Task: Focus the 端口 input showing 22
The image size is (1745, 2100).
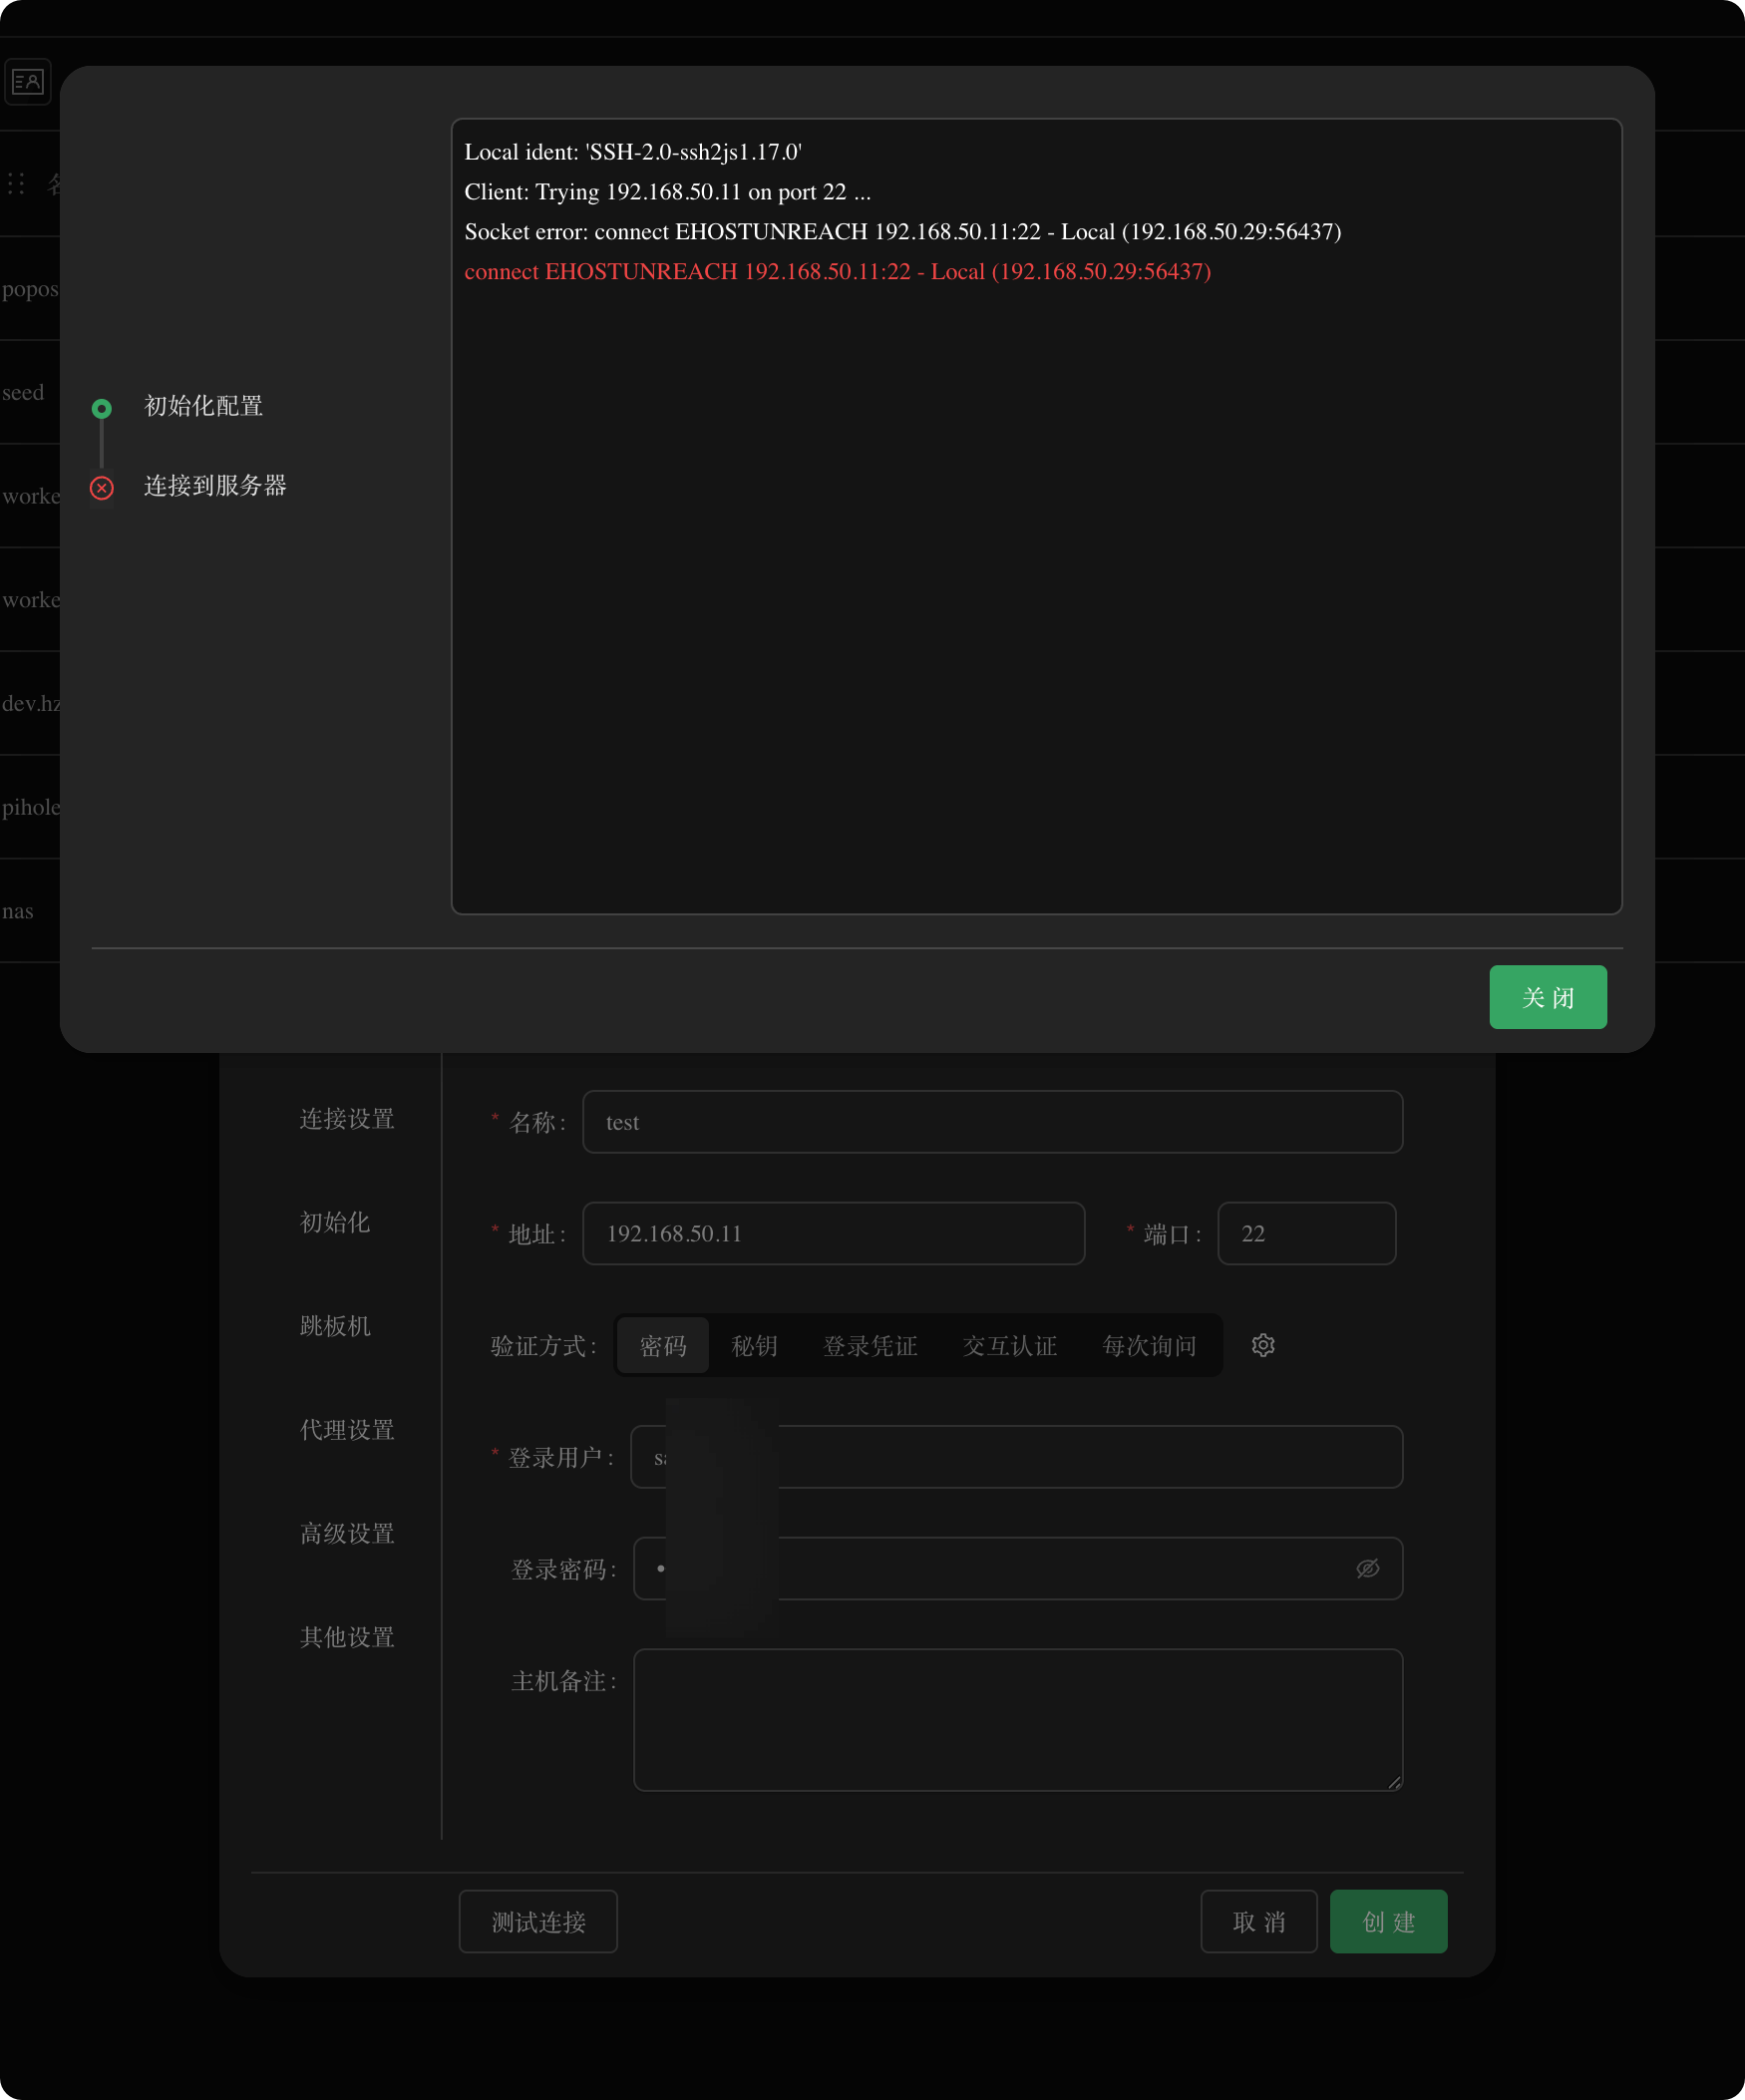Action: click(1306, 1233)
